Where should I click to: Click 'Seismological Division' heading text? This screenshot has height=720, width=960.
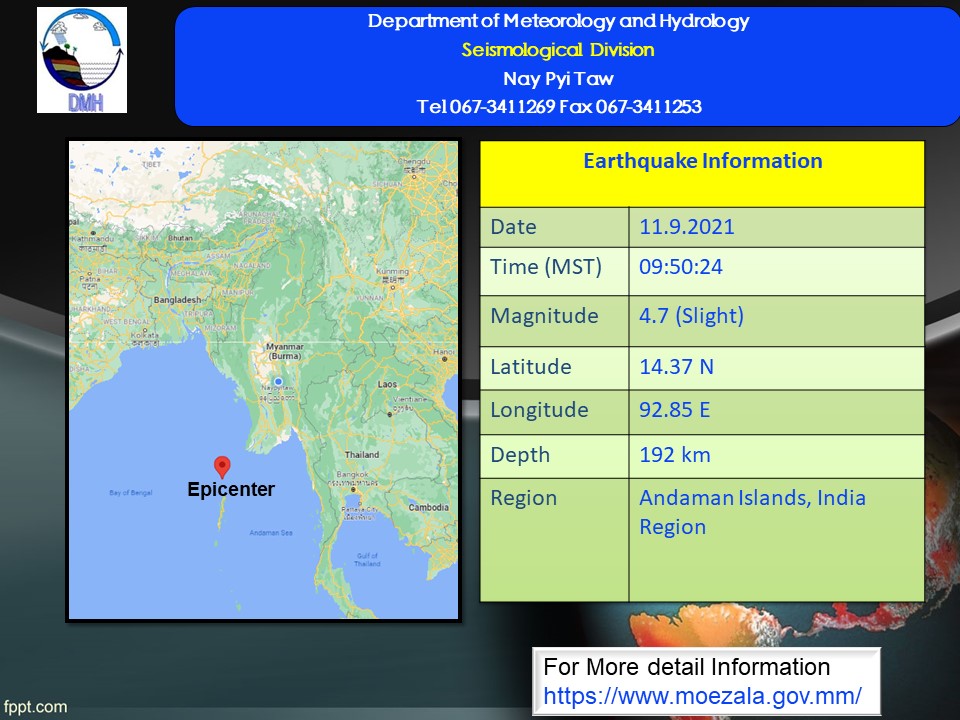pyautogui.click(x=558, y=50)
